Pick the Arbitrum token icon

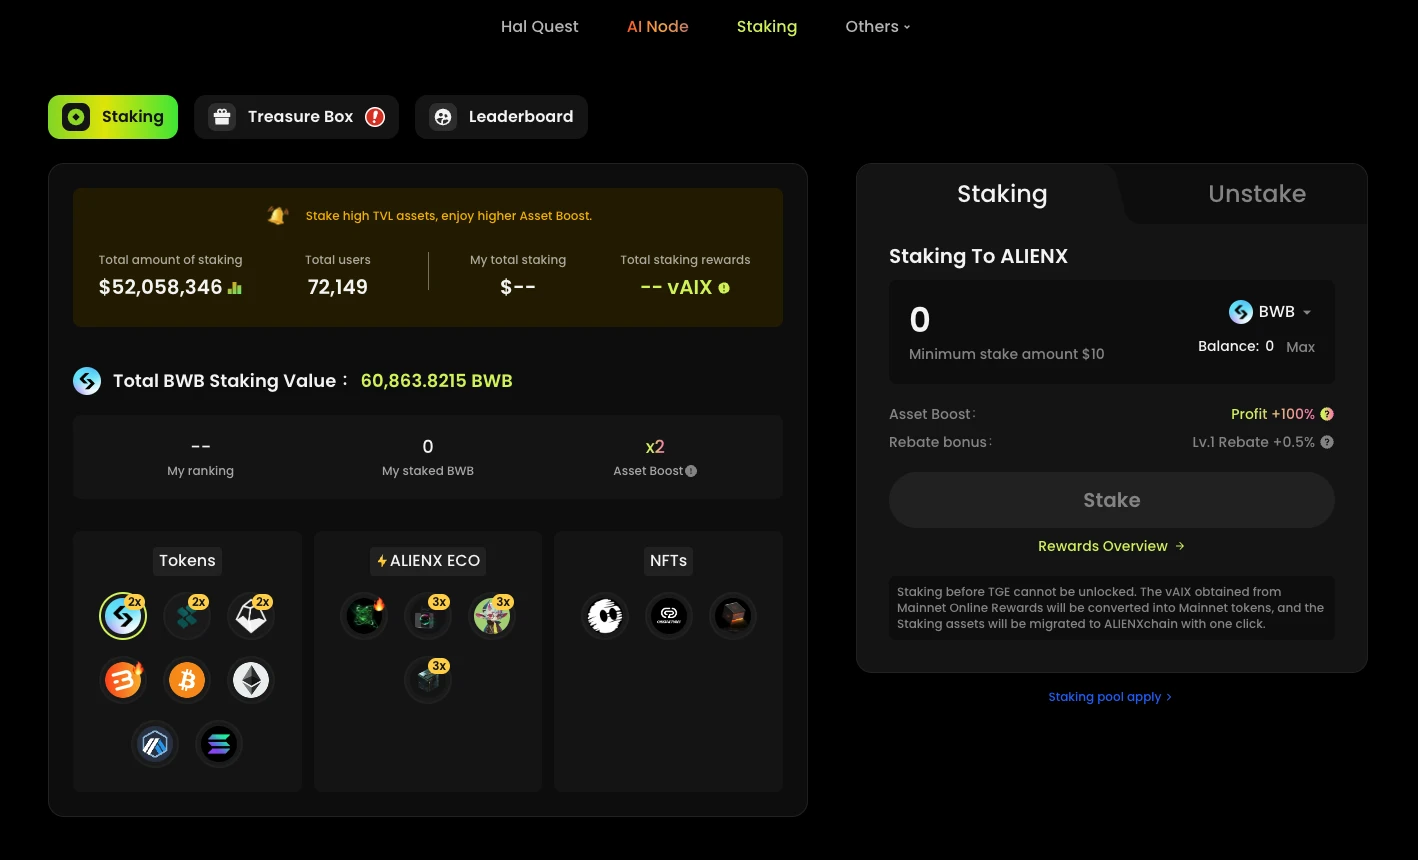click(x=155, y=744)
